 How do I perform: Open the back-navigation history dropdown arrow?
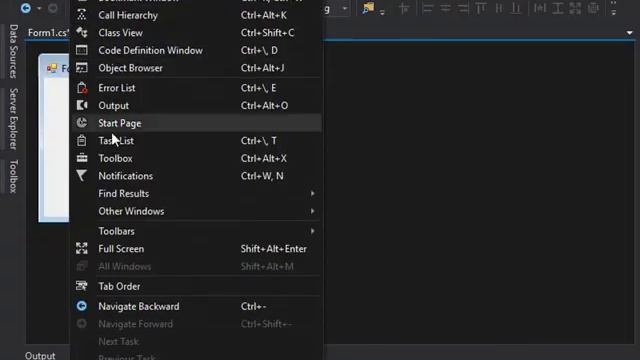click(x=39, y=9)
